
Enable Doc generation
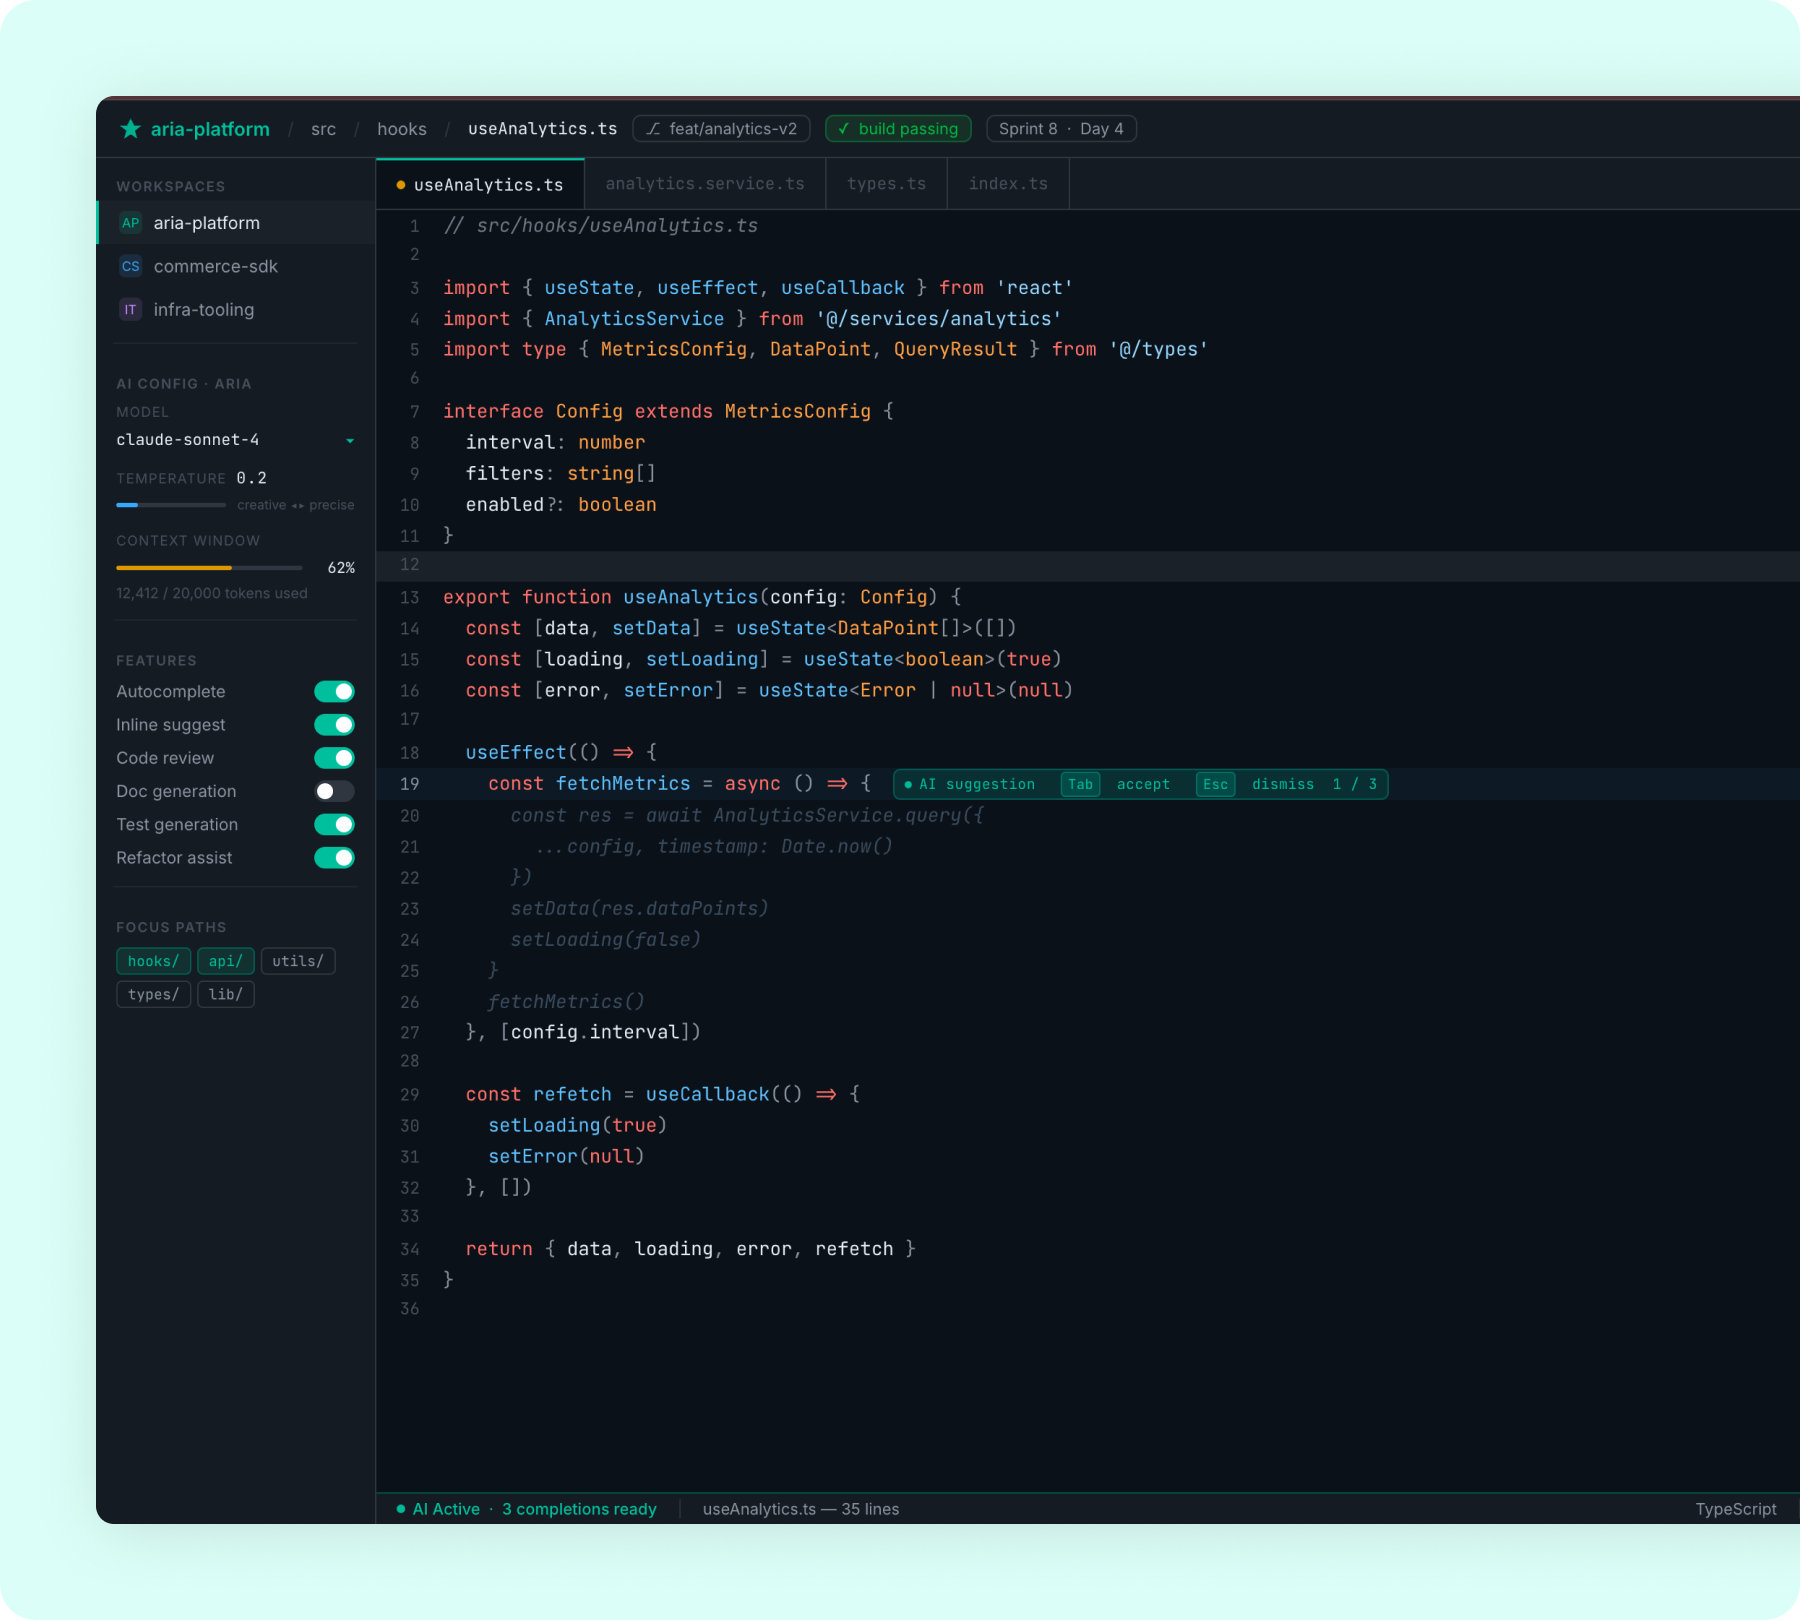coord(334,791)
